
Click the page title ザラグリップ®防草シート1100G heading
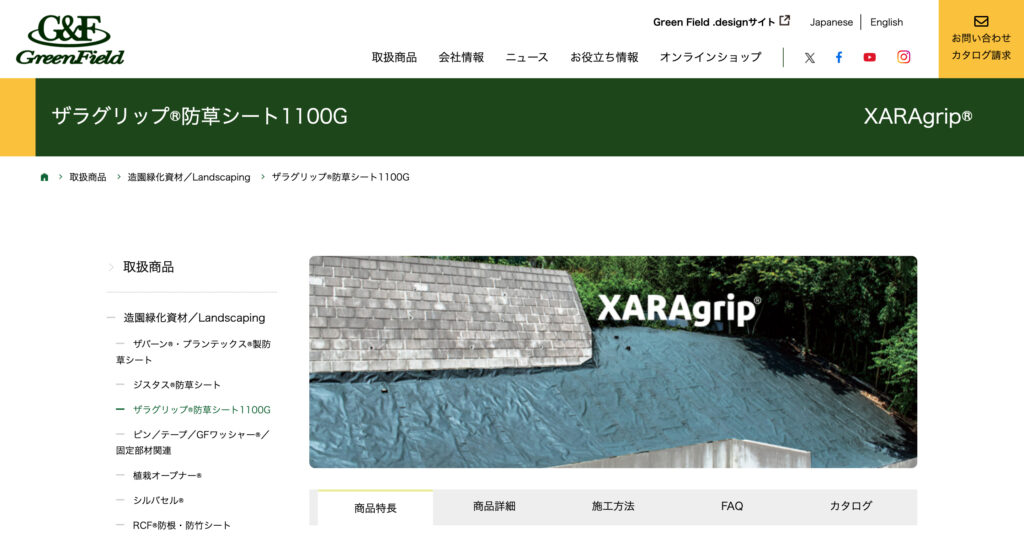(199, 116)
